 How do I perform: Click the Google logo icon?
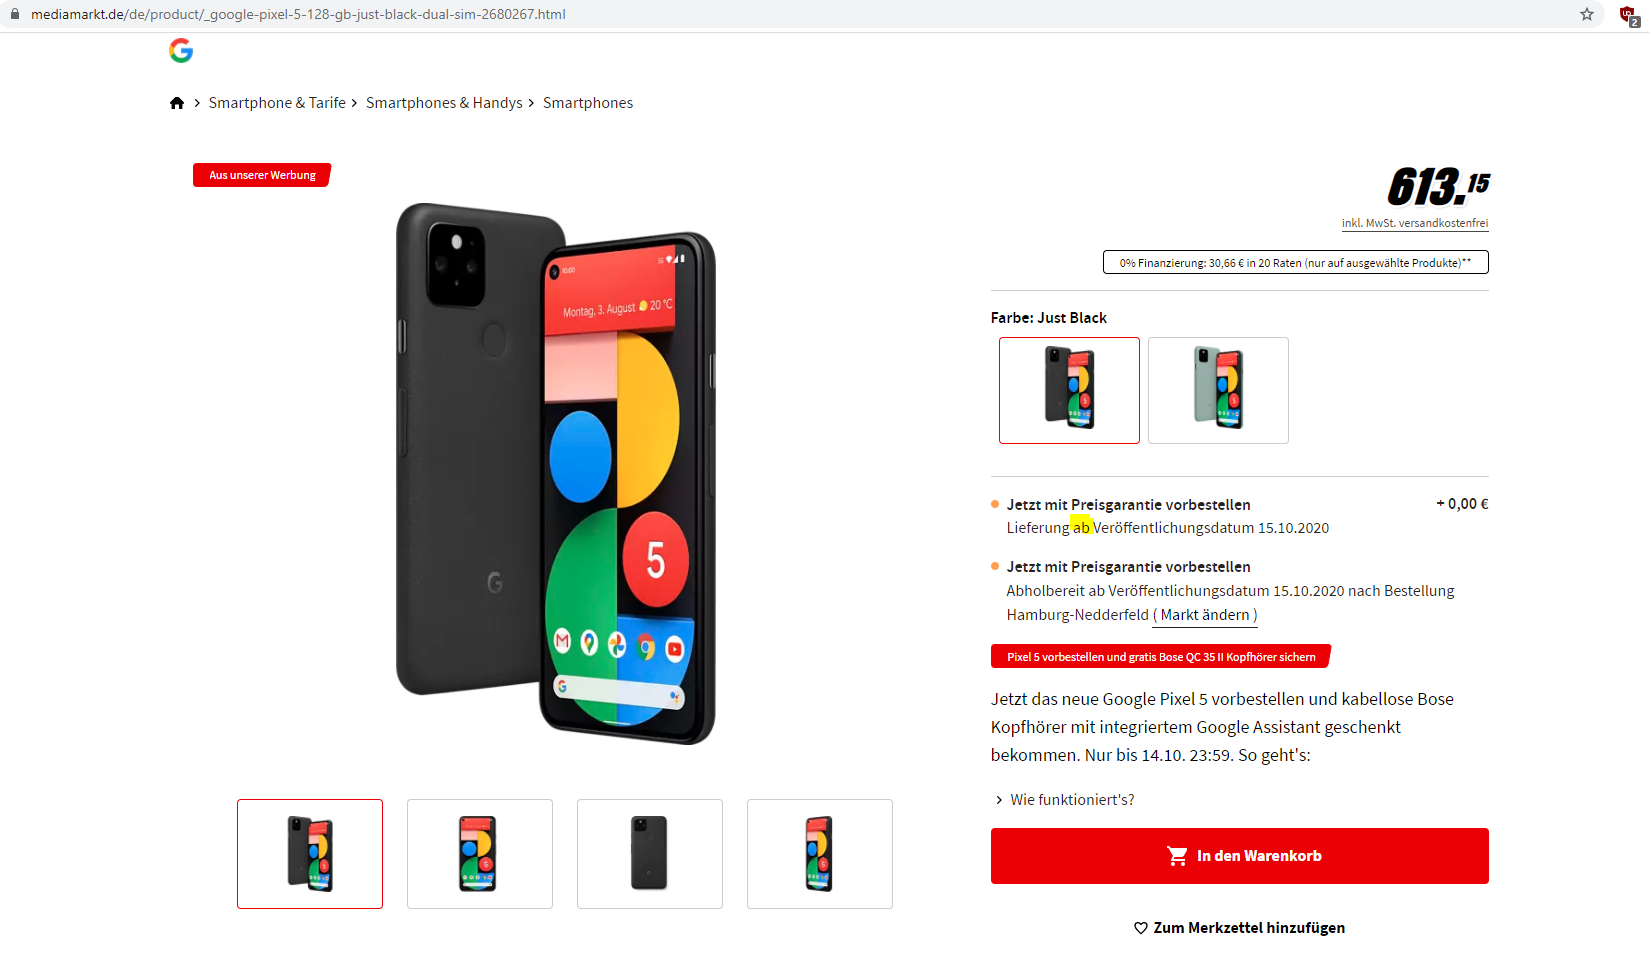pyautogui.click(x=181, y=50)
